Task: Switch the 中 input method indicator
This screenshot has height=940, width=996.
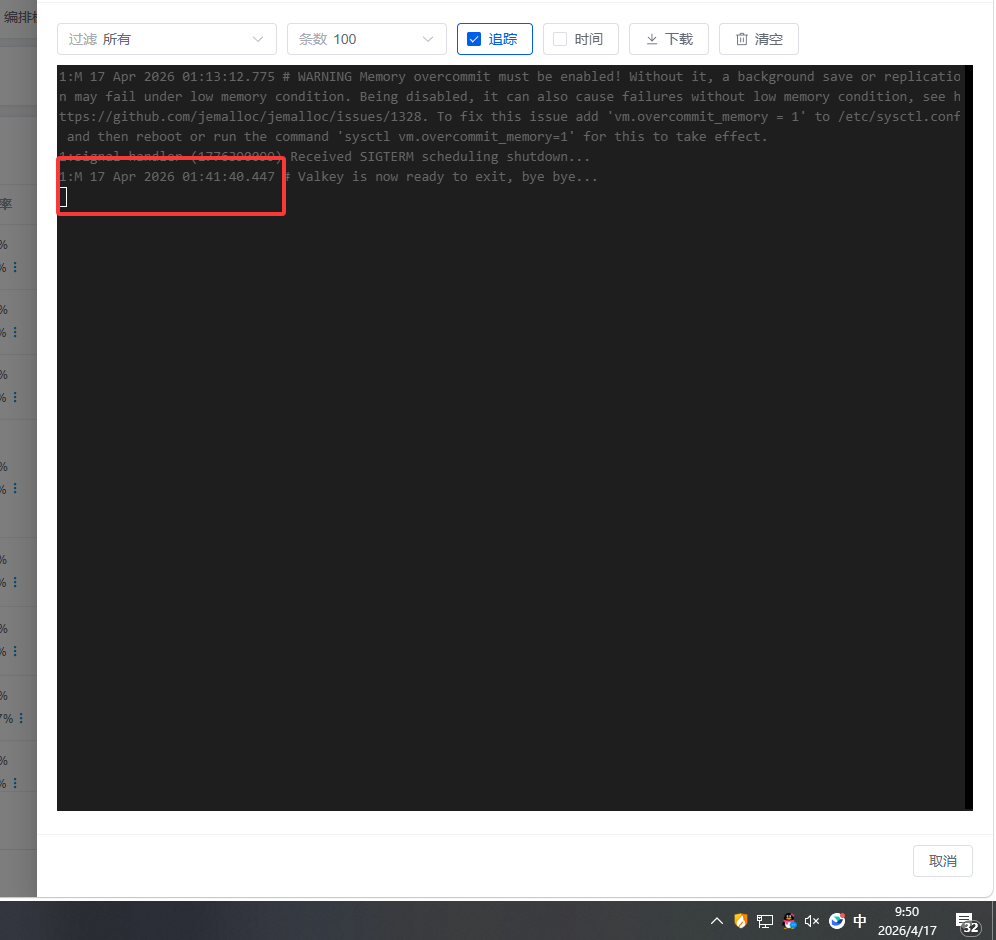Action: tap(860, 921)
